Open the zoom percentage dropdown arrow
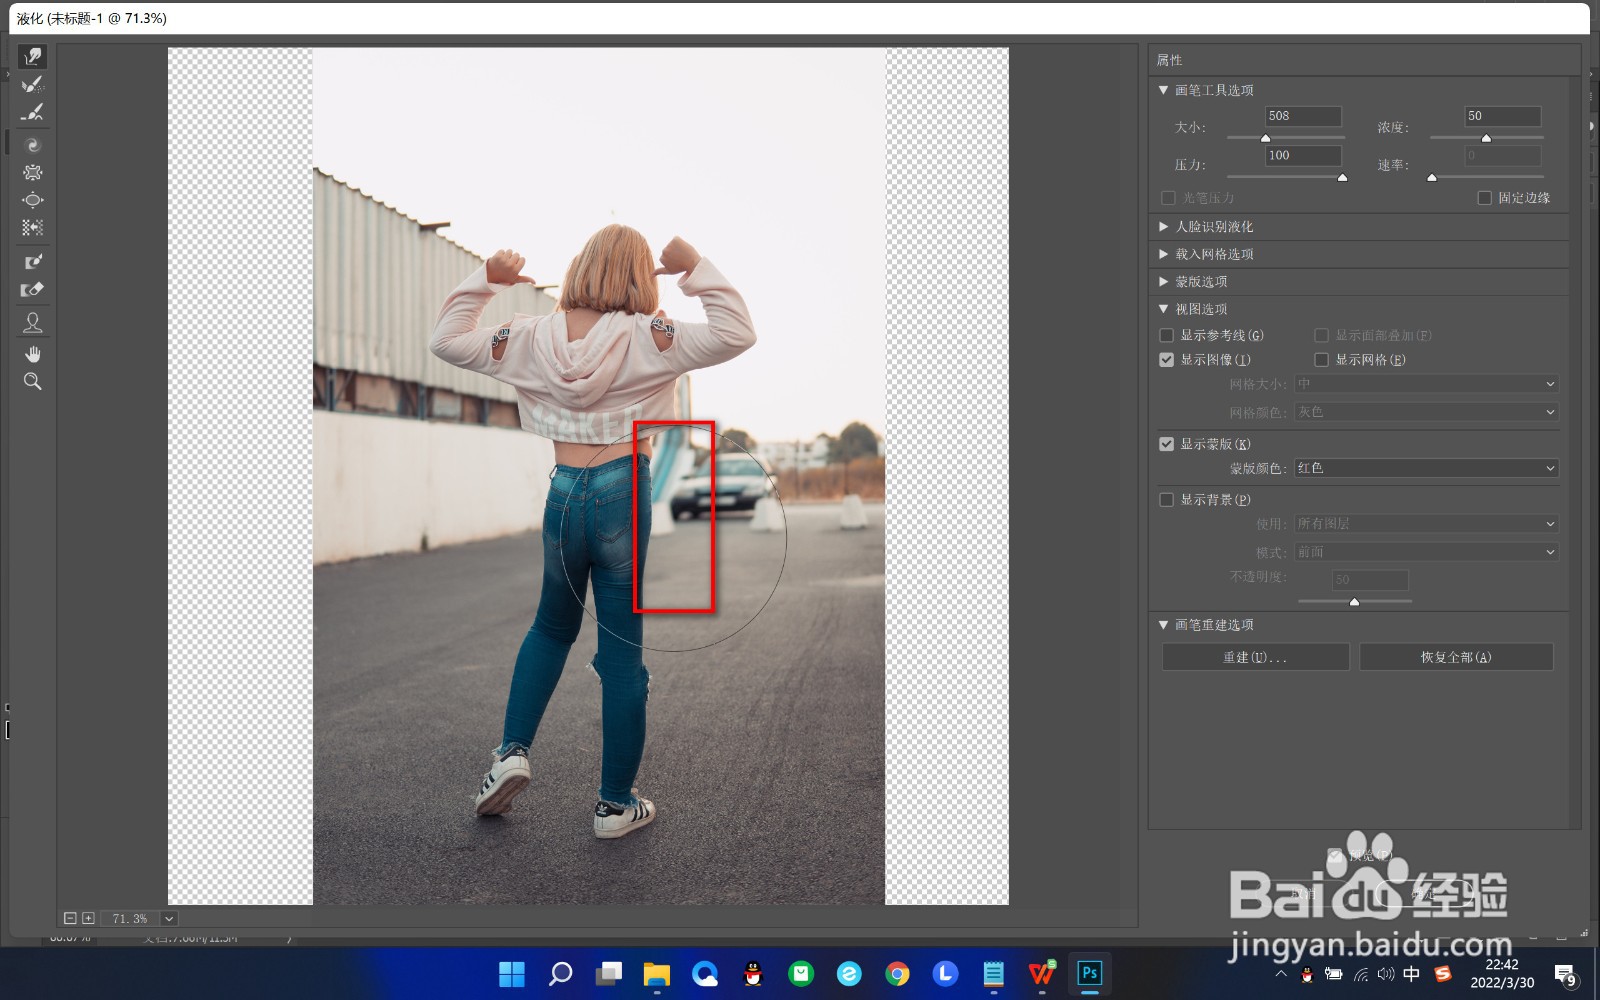1600x1000 pixels. pos(169,918)
